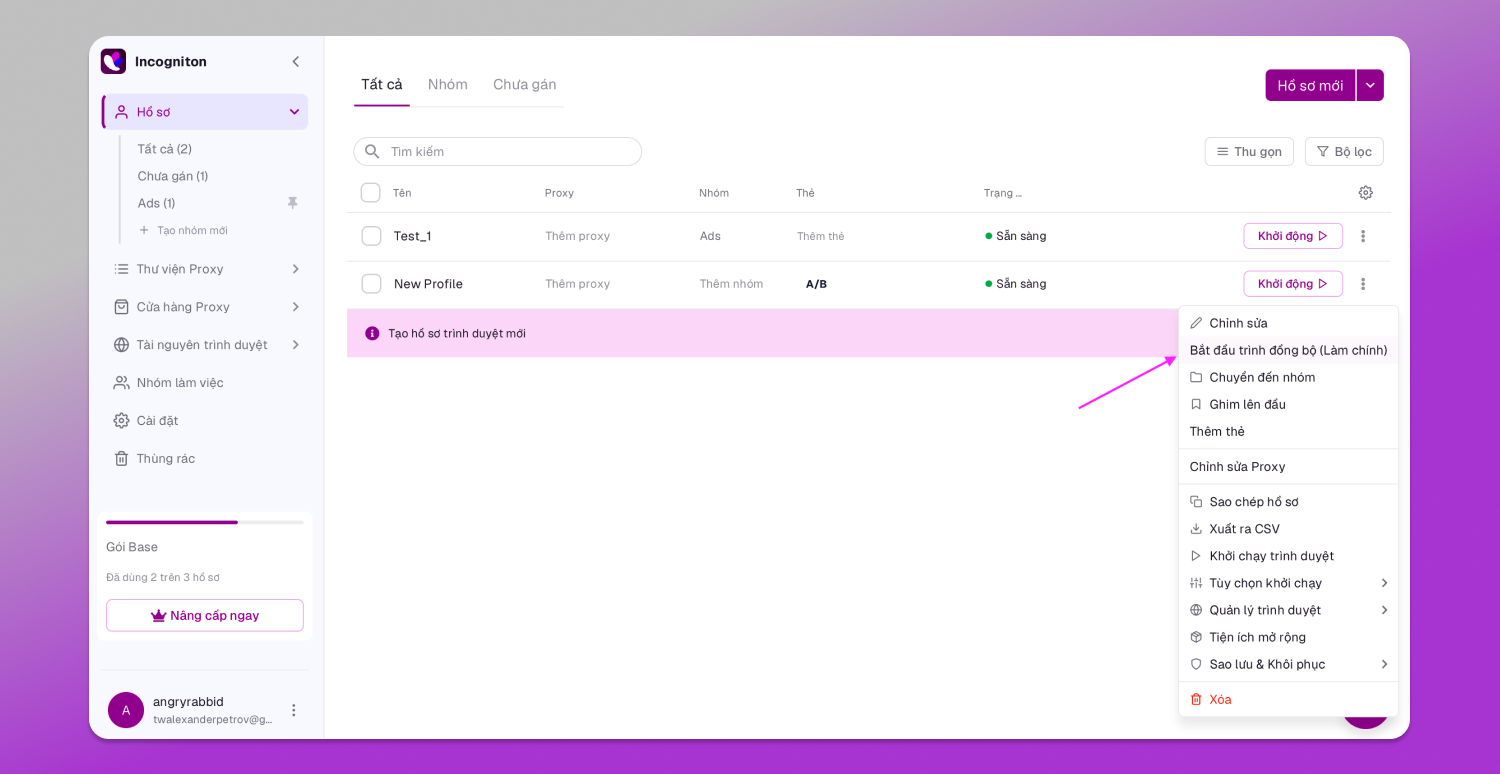Click the angryrabbid user avatar
The image size is (1500, 774).
[126, 710]
